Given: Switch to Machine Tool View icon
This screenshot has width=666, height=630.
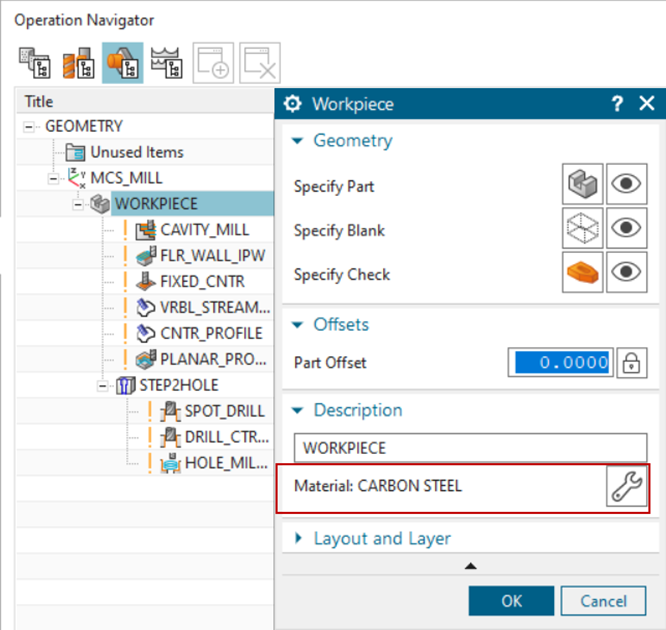Looking at the screenshot, I should (x=78, y=62).
